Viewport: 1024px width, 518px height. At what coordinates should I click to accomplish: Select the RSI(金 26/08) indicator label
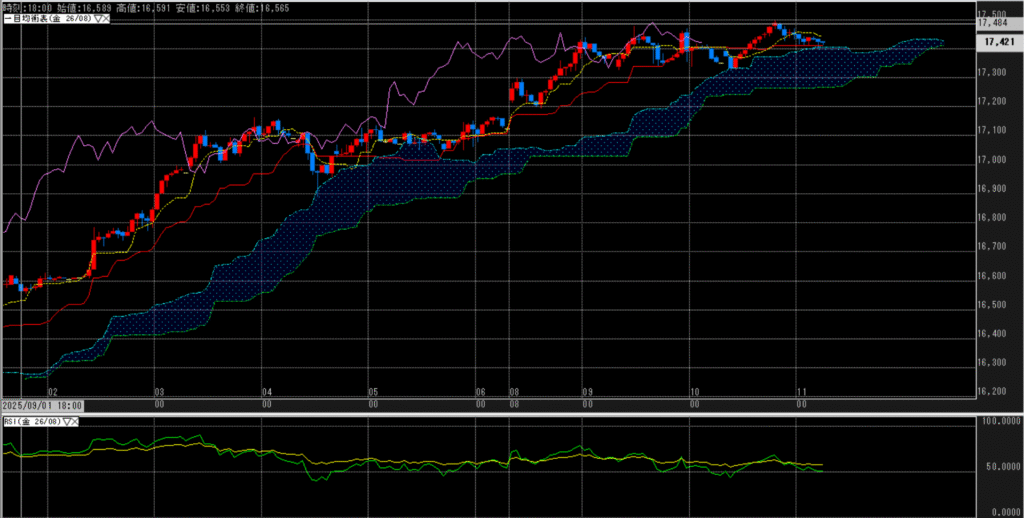pyautogui.click(x=32, y=423)
